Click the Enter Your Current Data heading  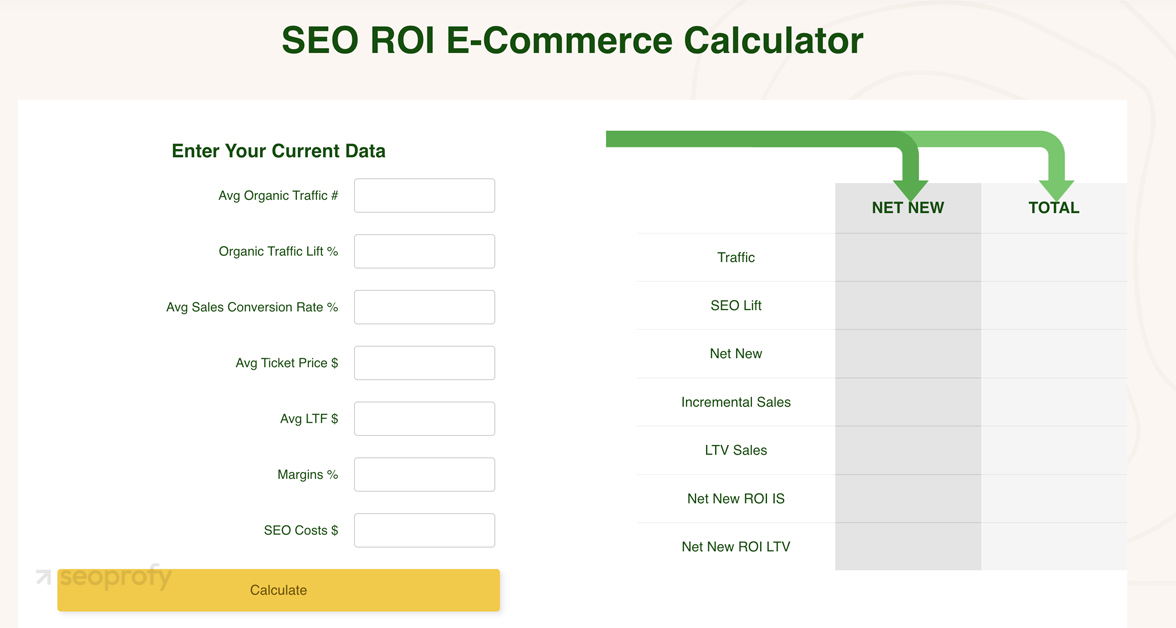[278, 151]
